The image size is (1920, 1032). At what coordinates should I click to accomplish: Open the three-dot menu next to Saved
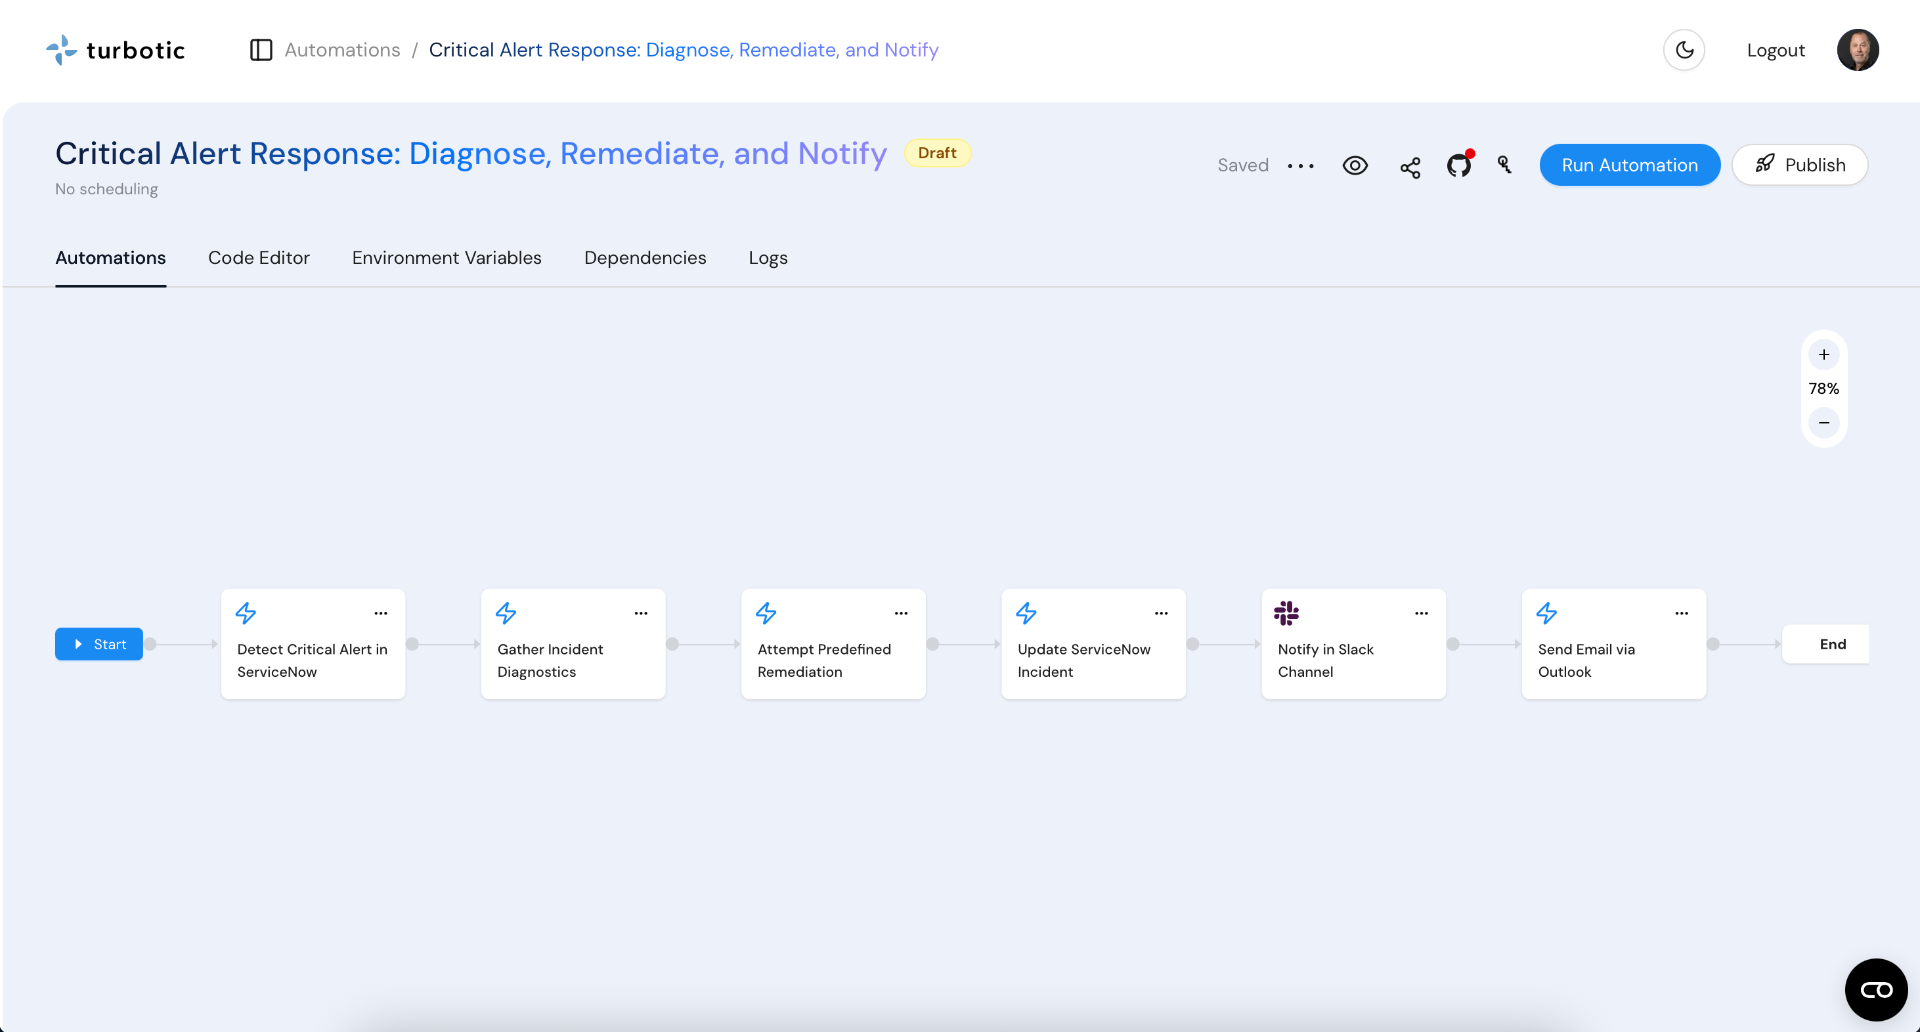click(x=1301, y=166)
